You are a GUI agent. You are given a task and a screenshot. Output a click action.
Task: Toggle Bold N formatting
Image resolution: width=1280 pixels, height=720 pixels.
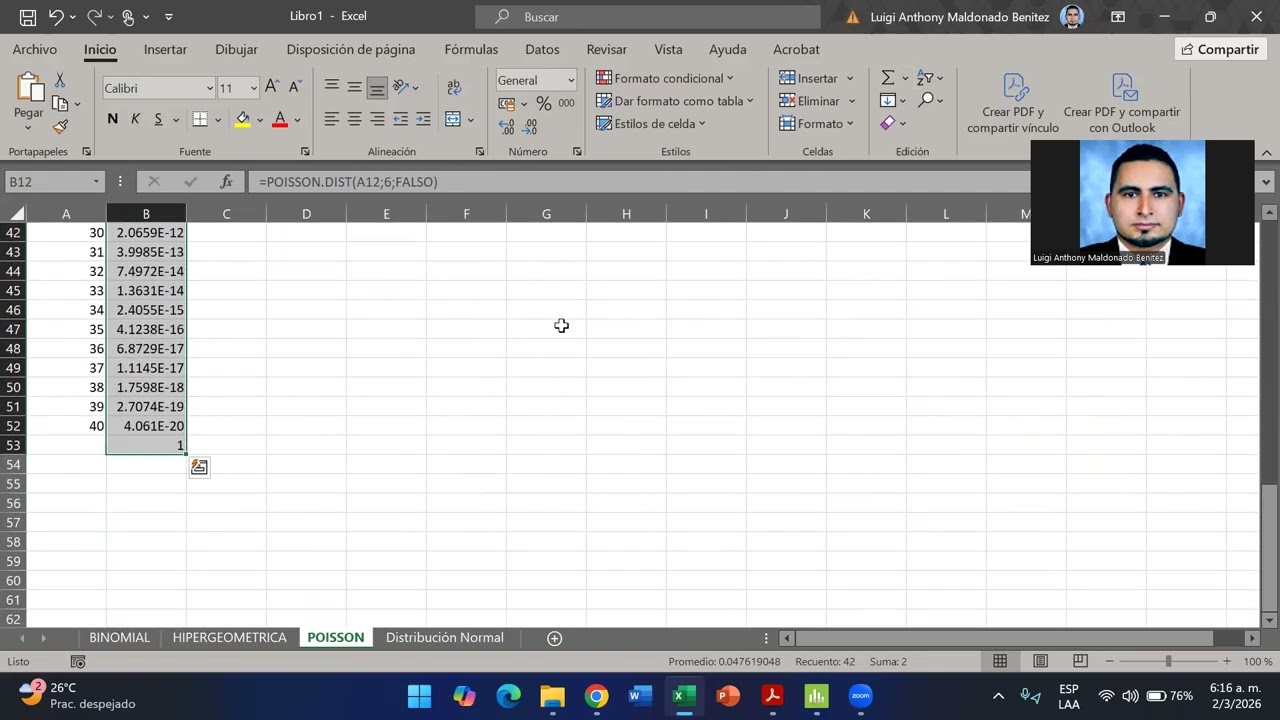click(x=112, y=119)
